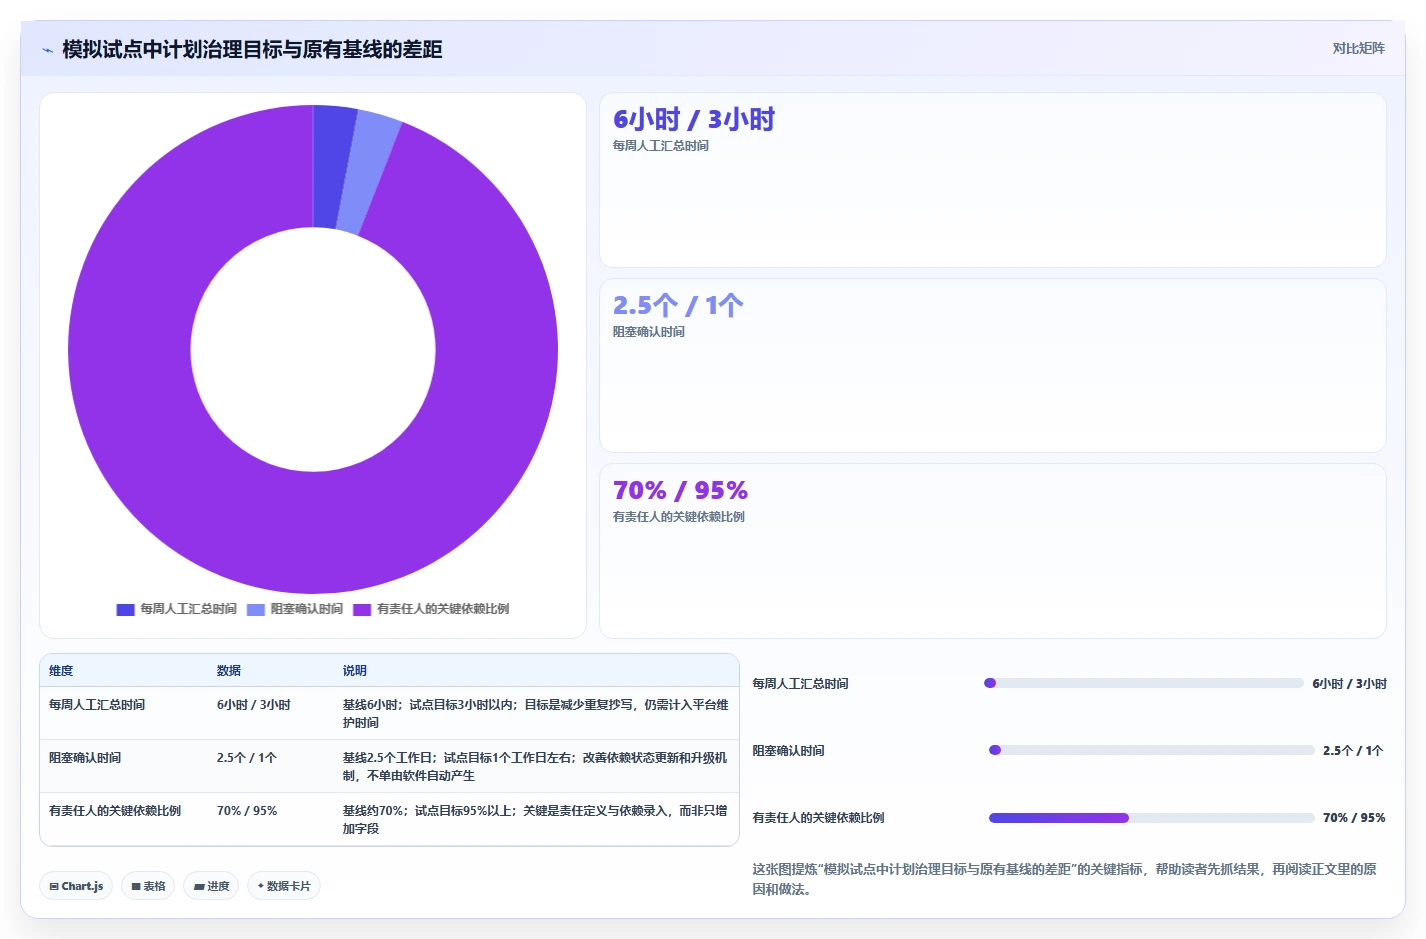Click the 对比矩阵 label in header
Image resolution: width=1426 pixels, height=939 pixels.
click(x=1358, y=48)
